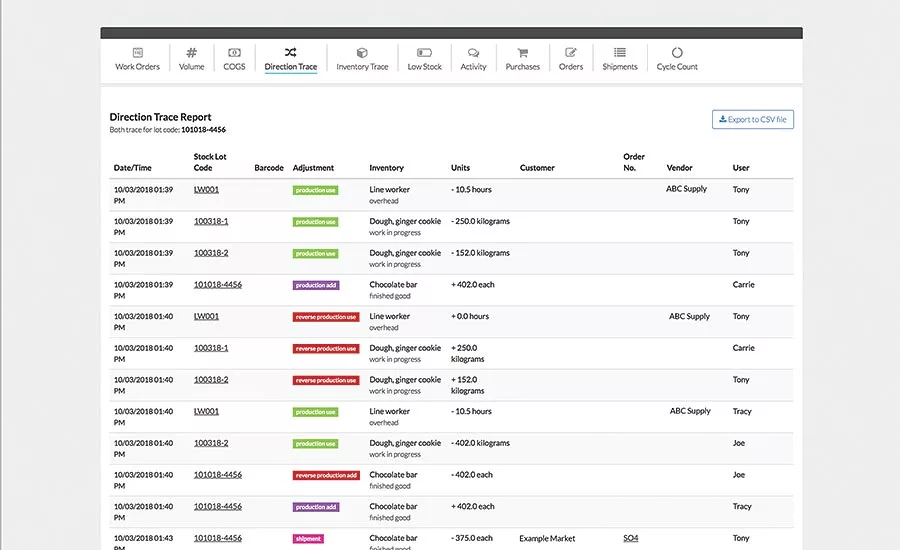The height and width of the screenshot is (550, 900).
Task: Click the Vendor column header
Action: pos(679,168)
